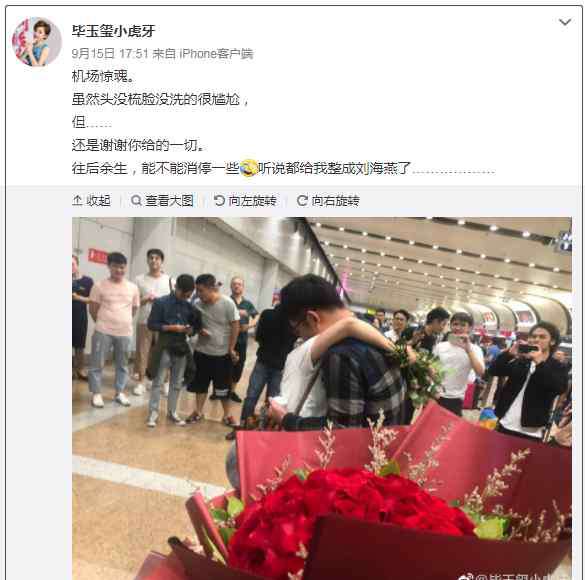Collapse the image with 收起
The width and height of the screenshot is (585, 580).
tap(91, 201)
